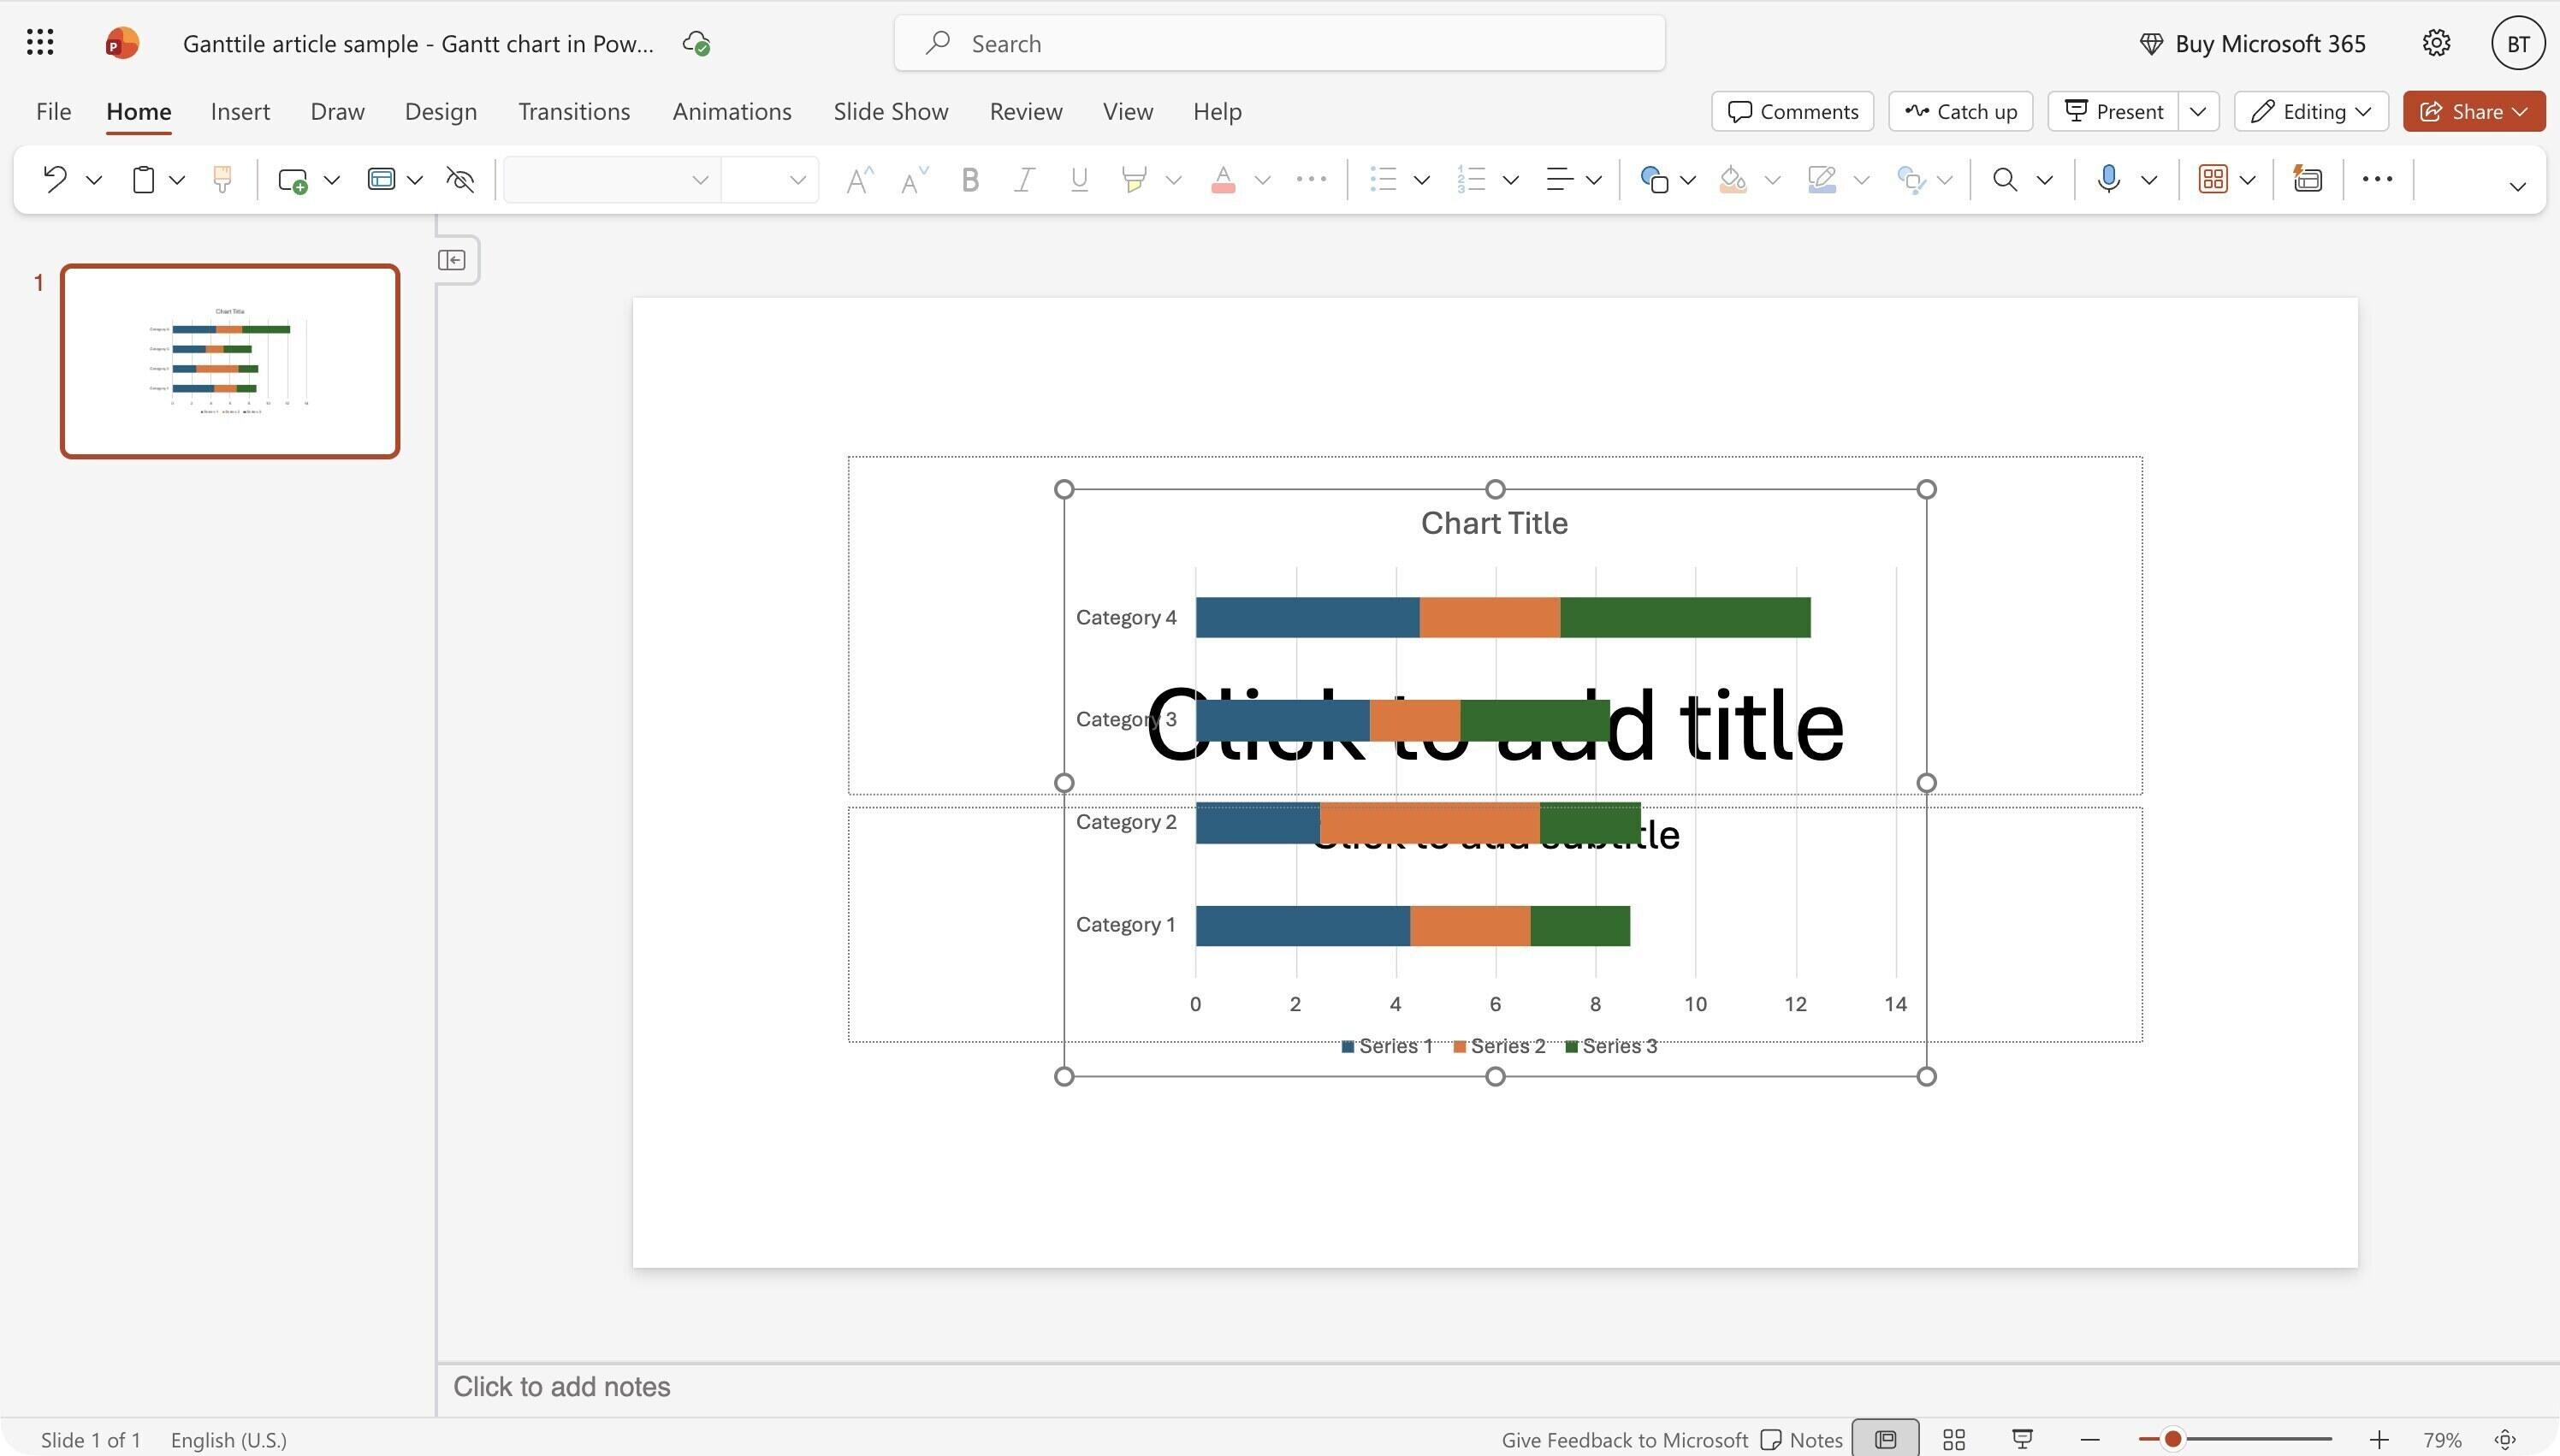Click the Catch up button
The width and height of the screenshot is (2560, 1456).
[x=1960, y=112]
